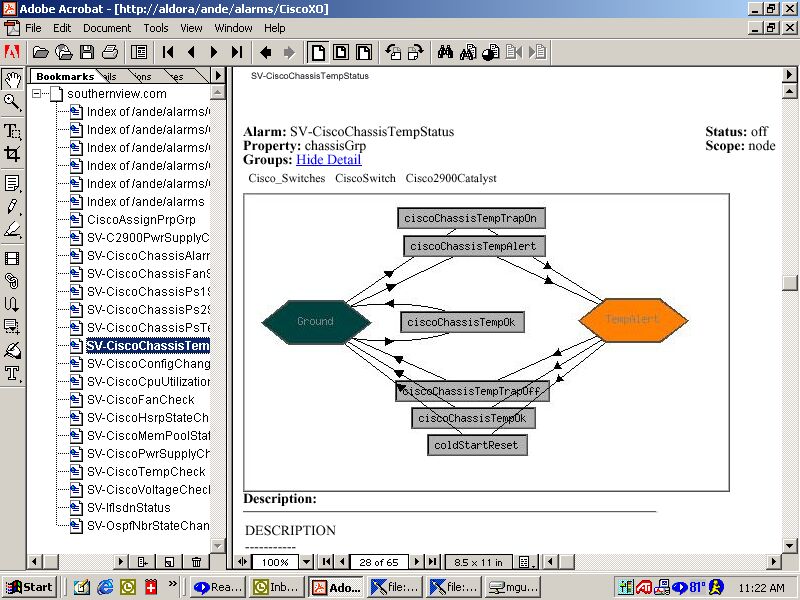The height and width of the screenshot is (600, 800).
Task: Click the bookmarks pane scroll down arrow
Action: point(218,545)
